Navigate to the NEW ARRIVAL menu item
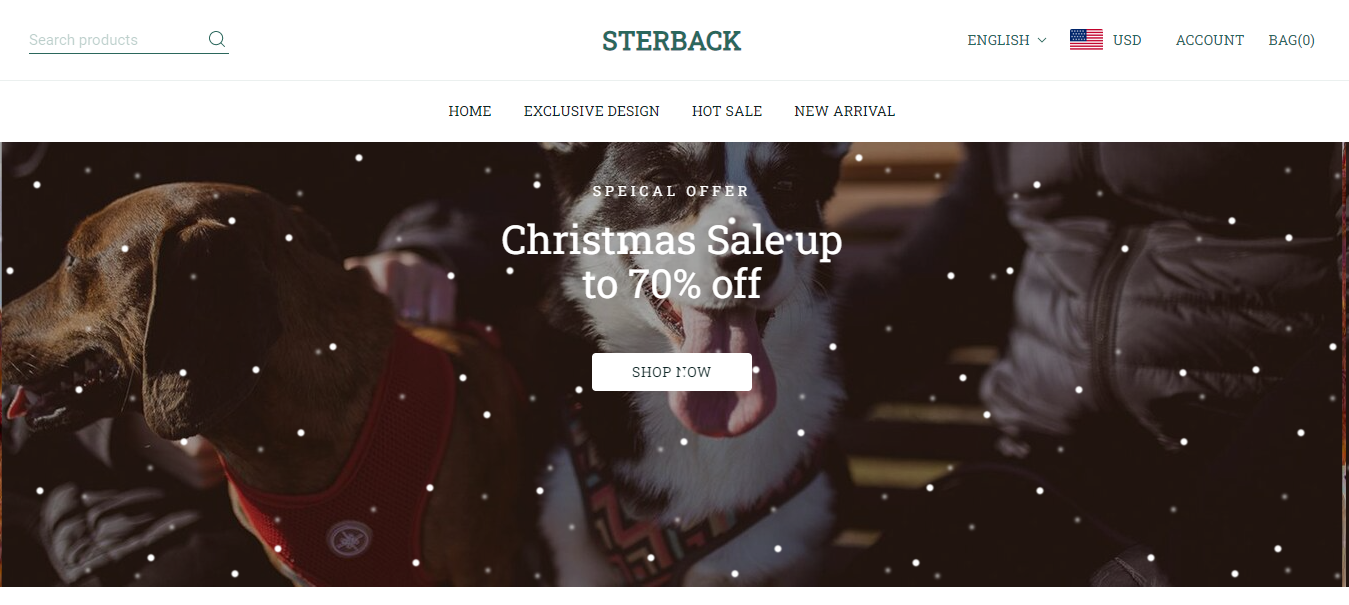This screenshot has height=605, width=1349. point(845,111)
